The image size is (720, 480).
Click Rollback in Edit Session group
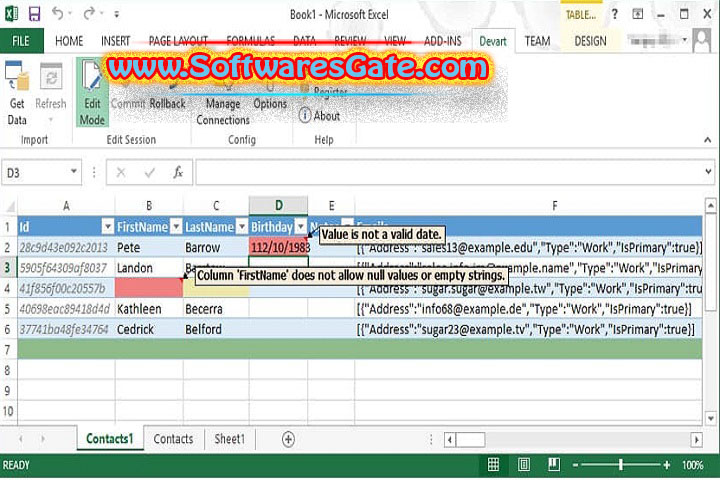point(167,104)
